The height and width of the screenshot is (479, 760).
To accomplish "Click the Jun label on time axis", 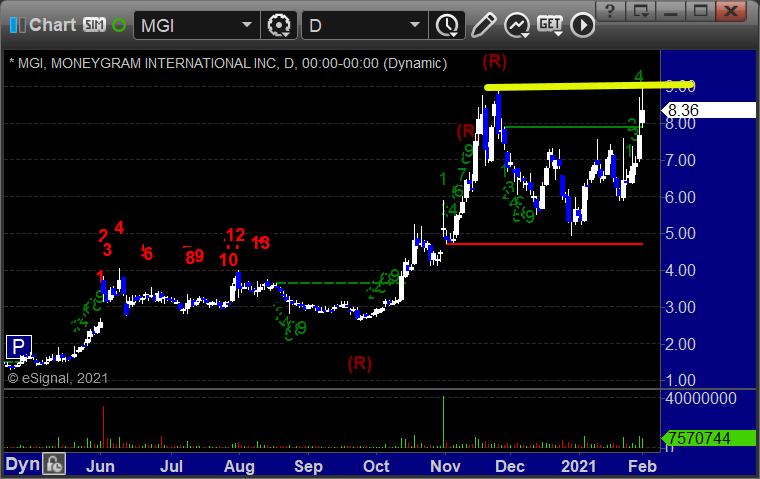I will (x=100, y=466).
